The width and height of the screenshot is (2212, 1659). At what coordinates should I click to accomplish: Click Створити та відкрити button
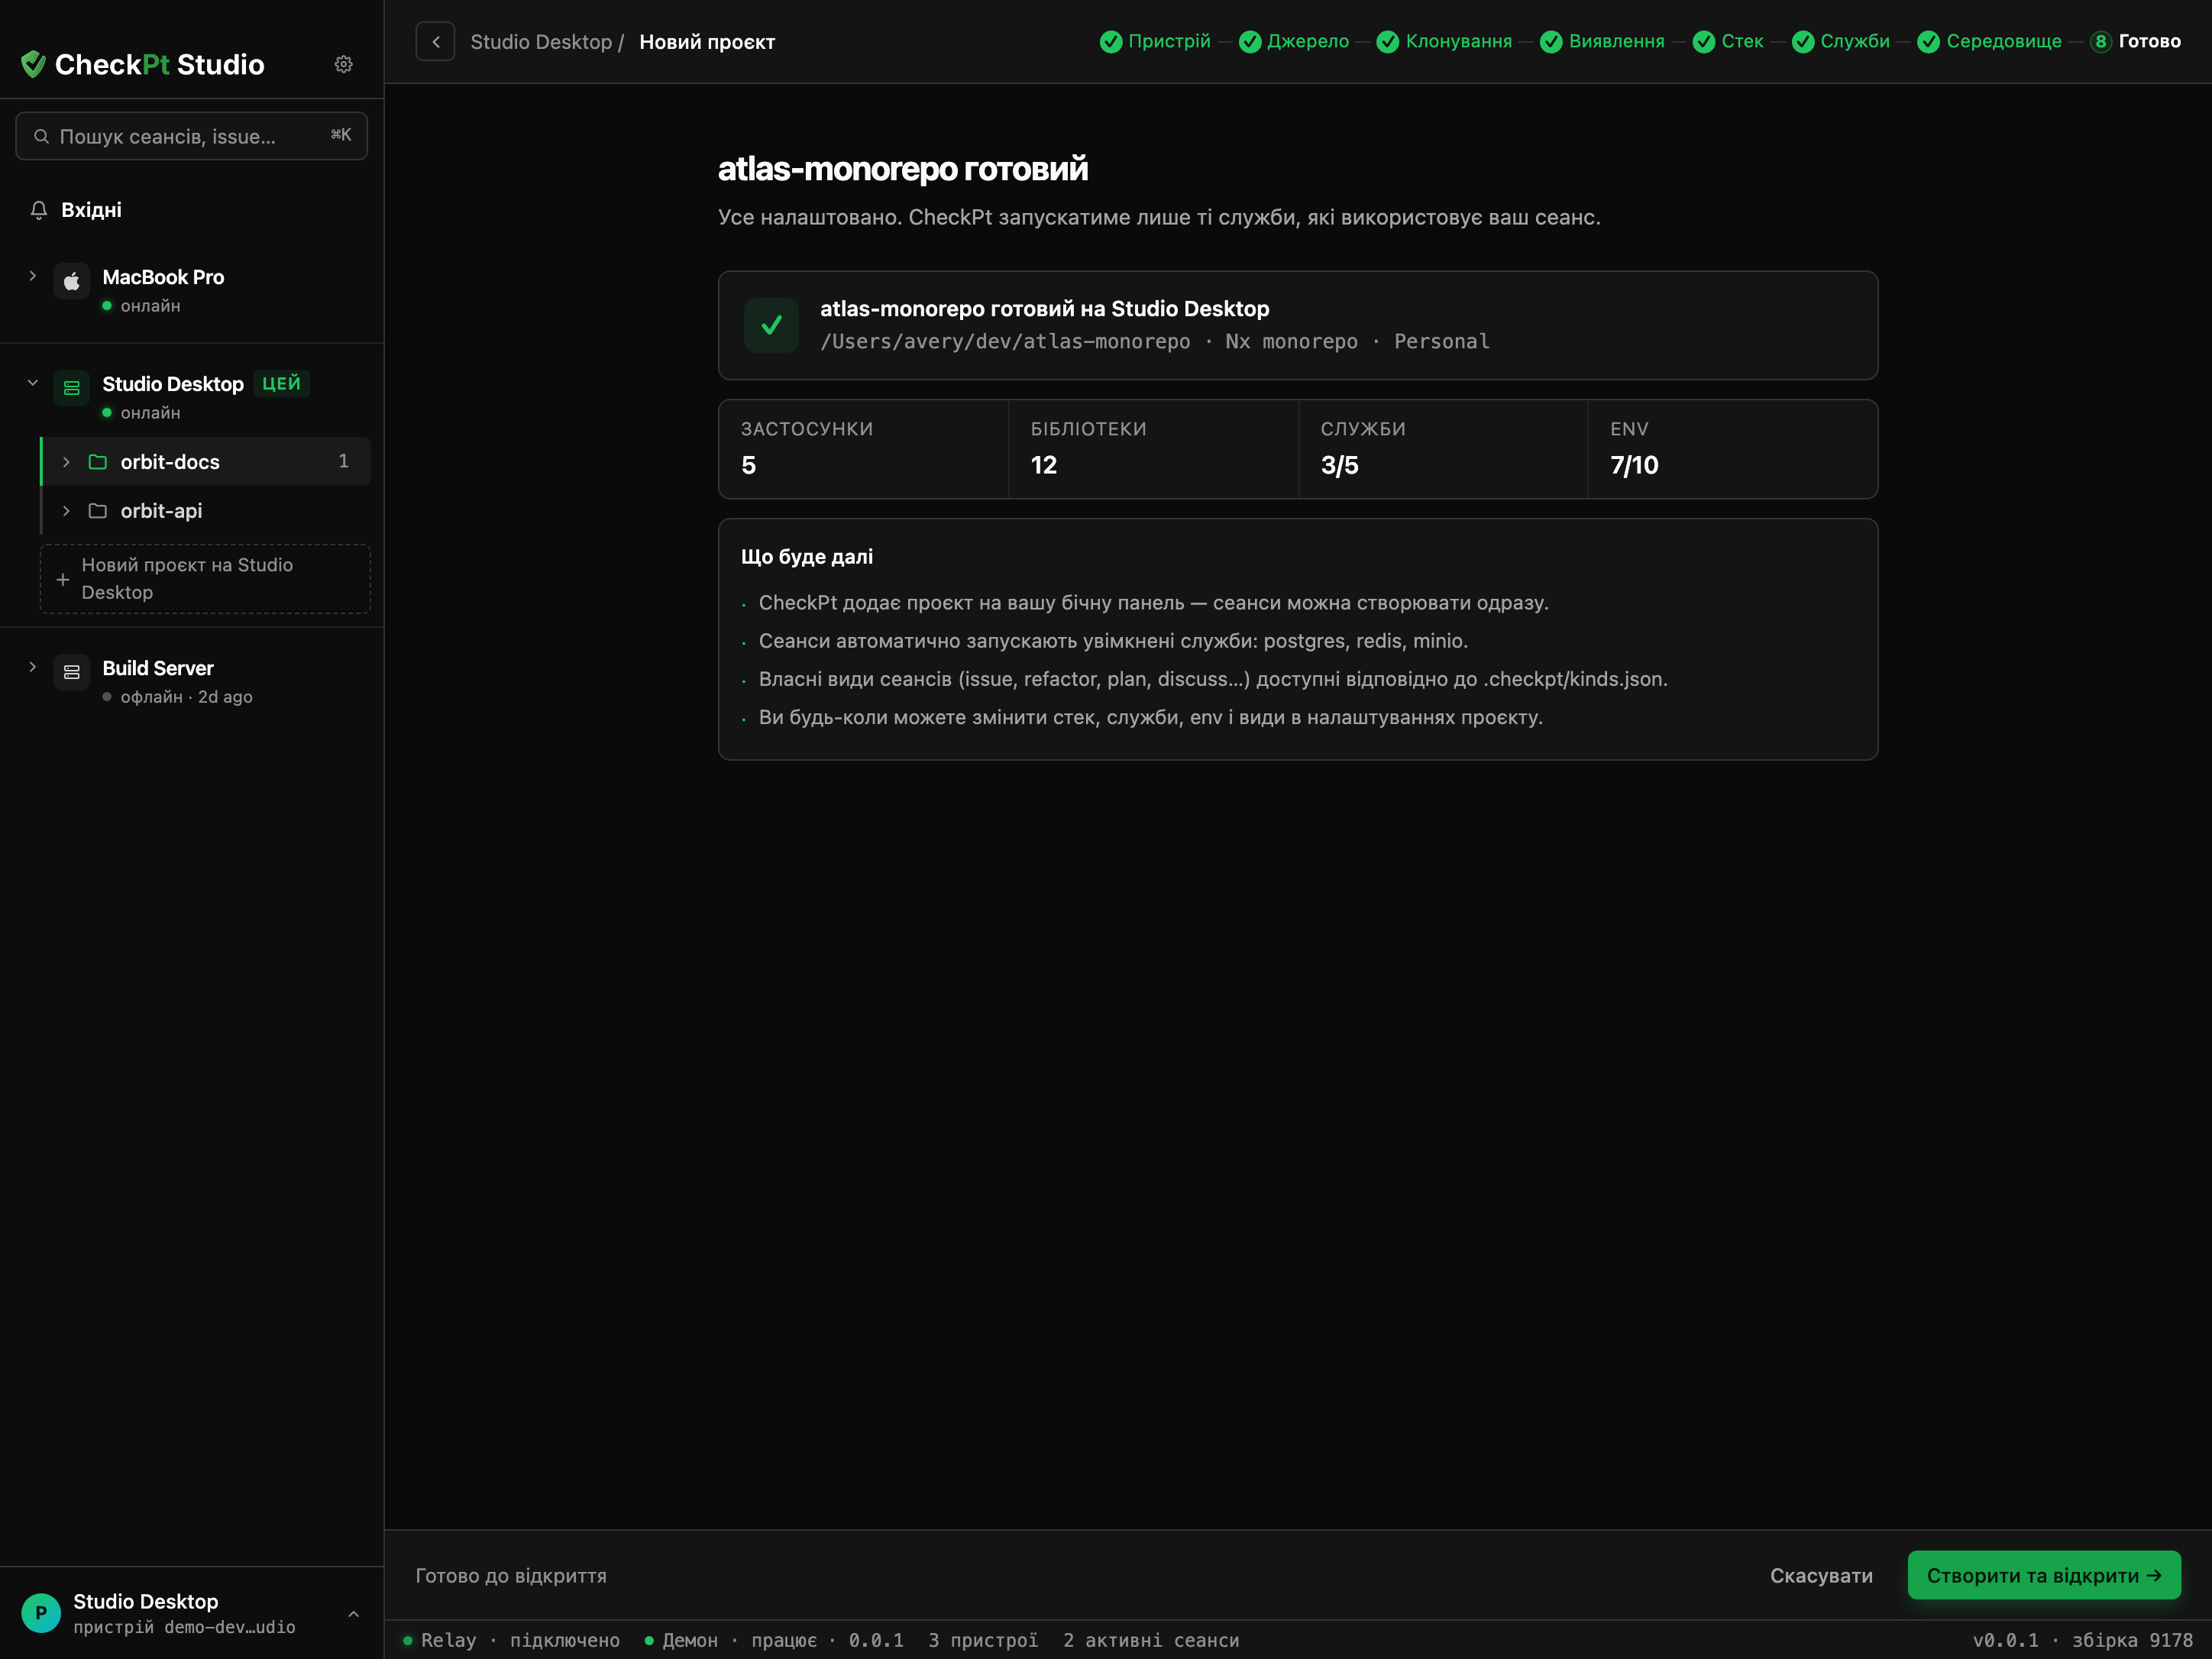coord(2044,1575)
